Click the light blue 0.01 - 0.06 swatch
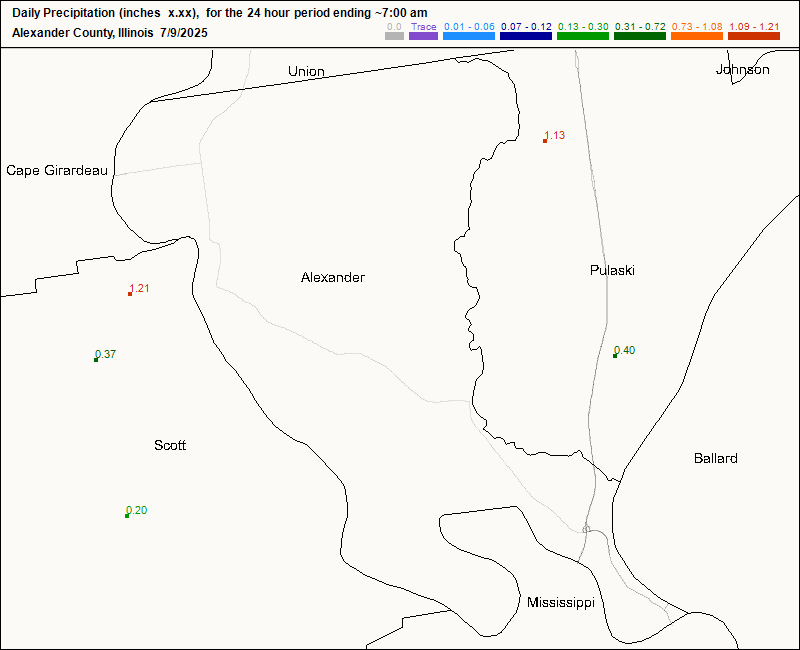This screenshot has height=650, width=800. [x=469, y=36]
